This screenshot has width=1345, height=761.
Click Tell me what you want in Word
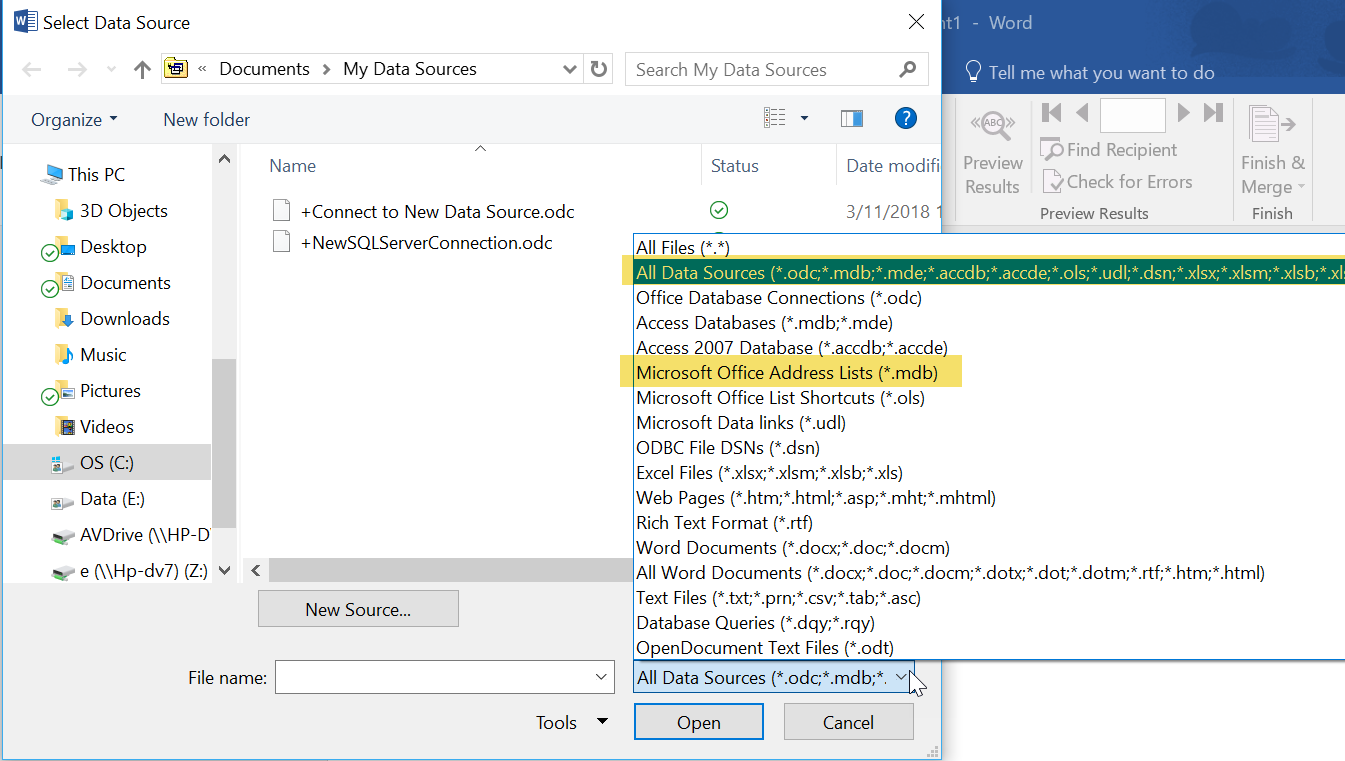click(x=1090, y=72)
